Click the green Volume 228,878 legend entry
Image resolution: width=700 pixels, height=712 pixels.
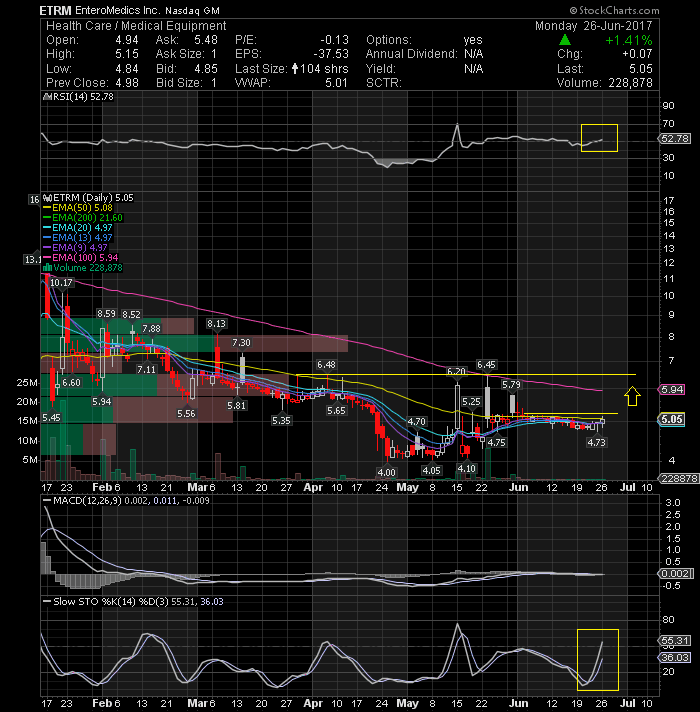[83, 267]
